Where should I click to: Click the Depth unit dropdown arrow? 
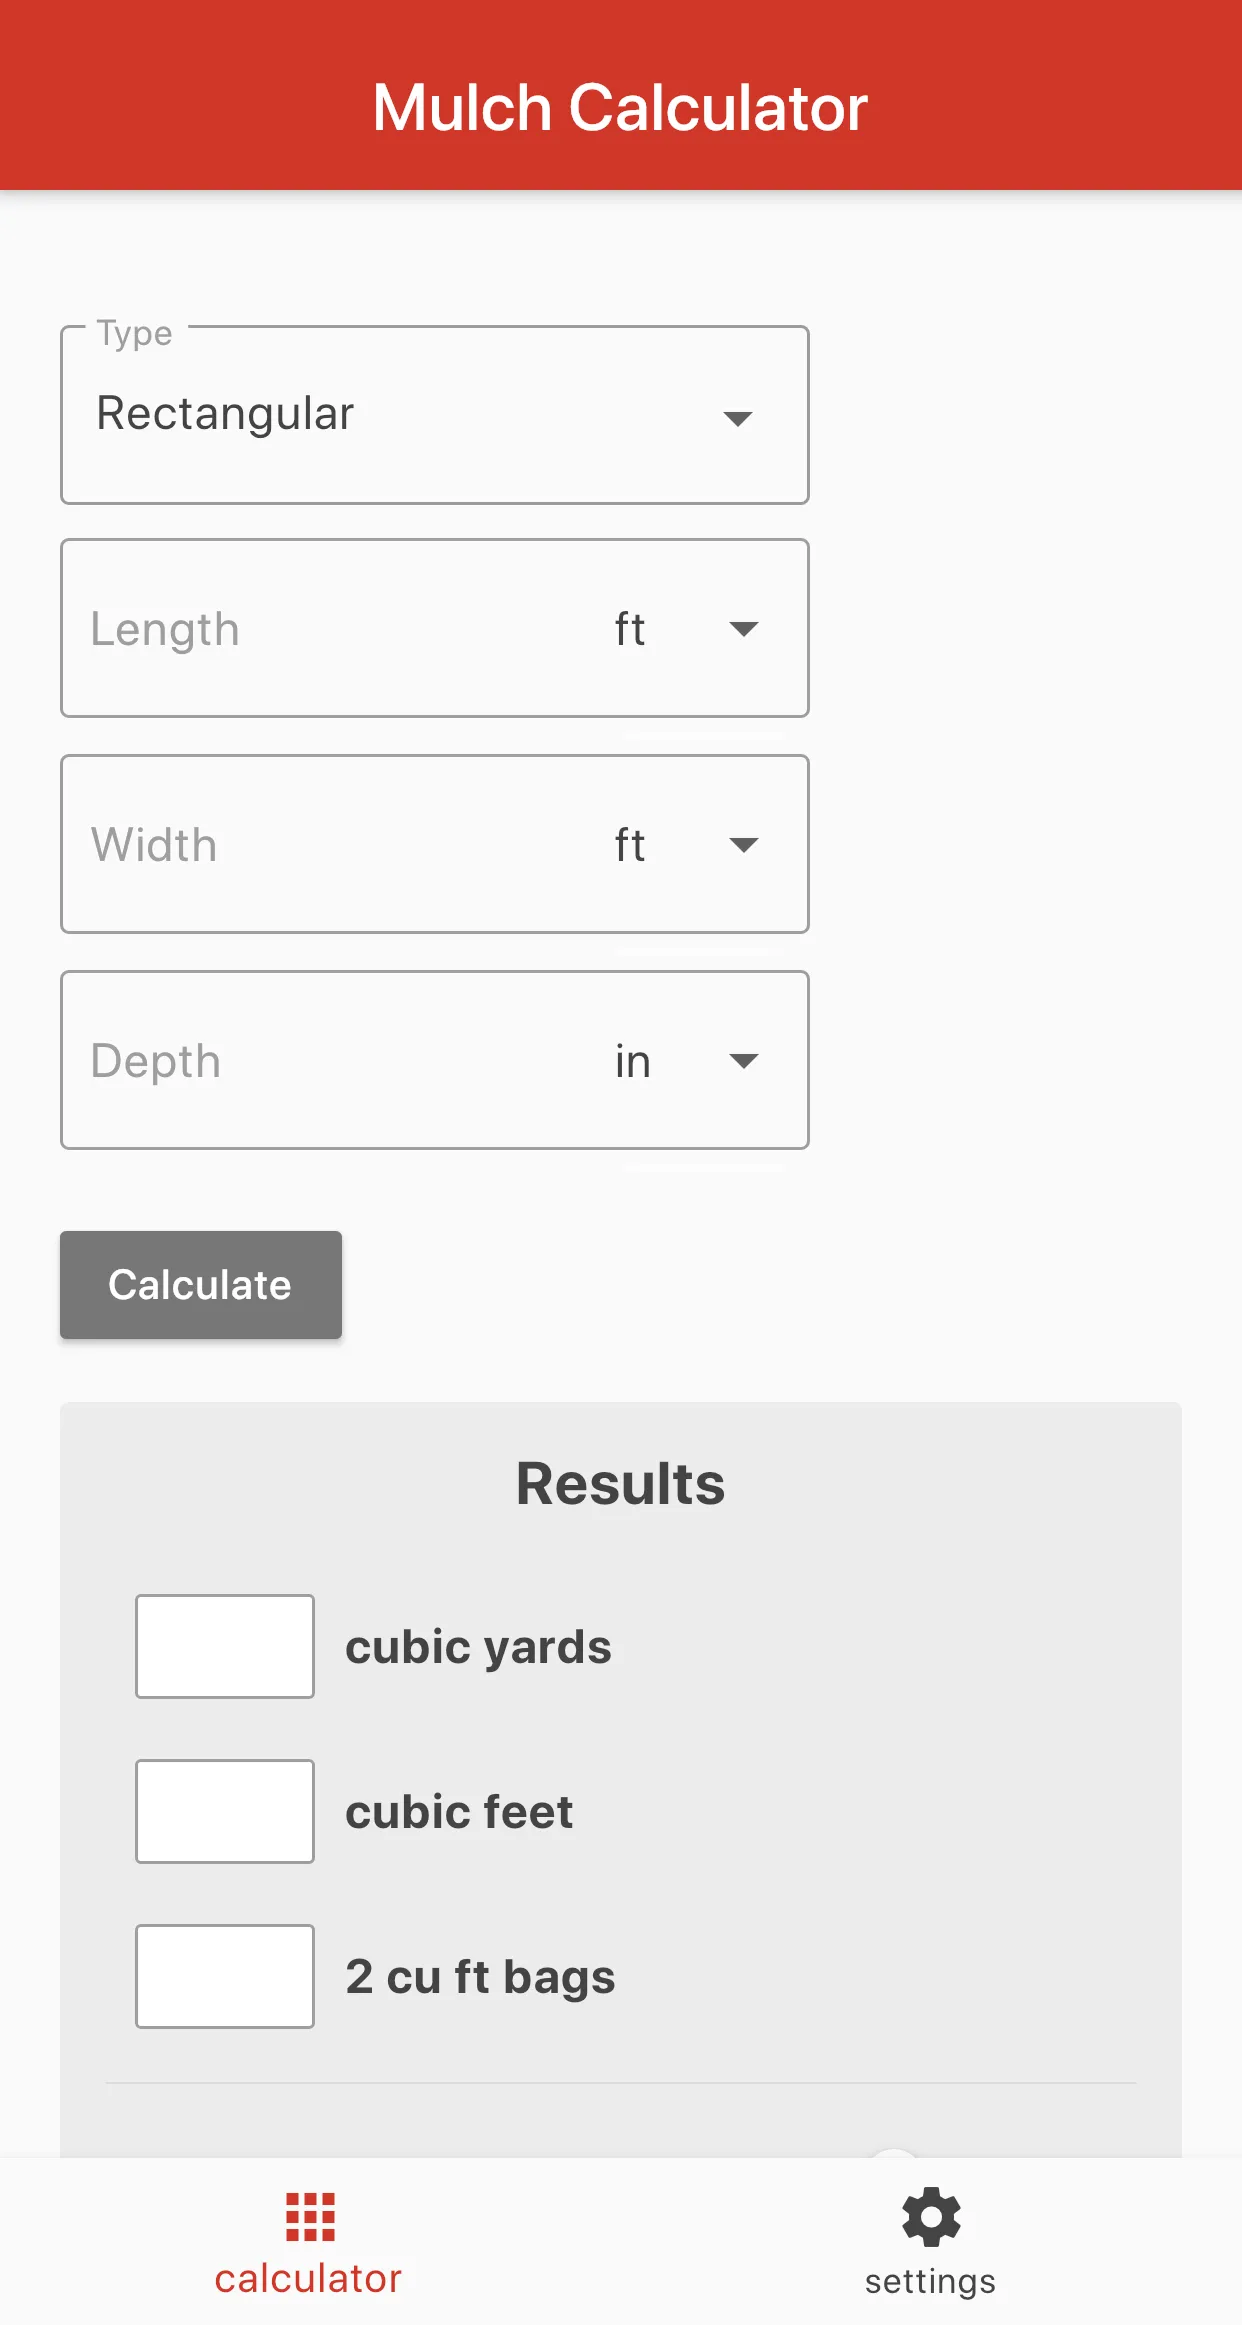click(x=744, y=1061)
